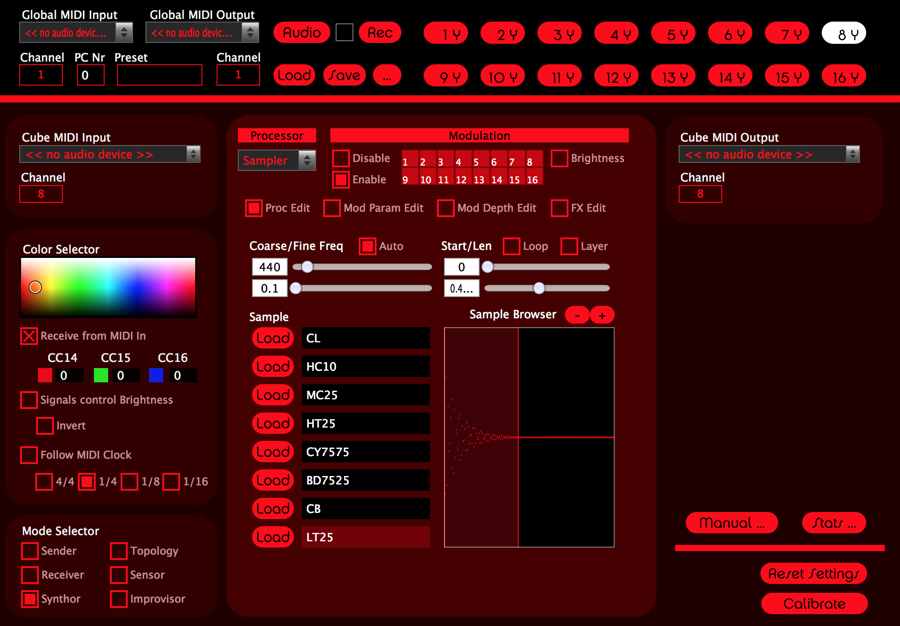Screen dimensions: 900x626
Task: Toggle the Proc Edit checkbox
Action: 254,208
